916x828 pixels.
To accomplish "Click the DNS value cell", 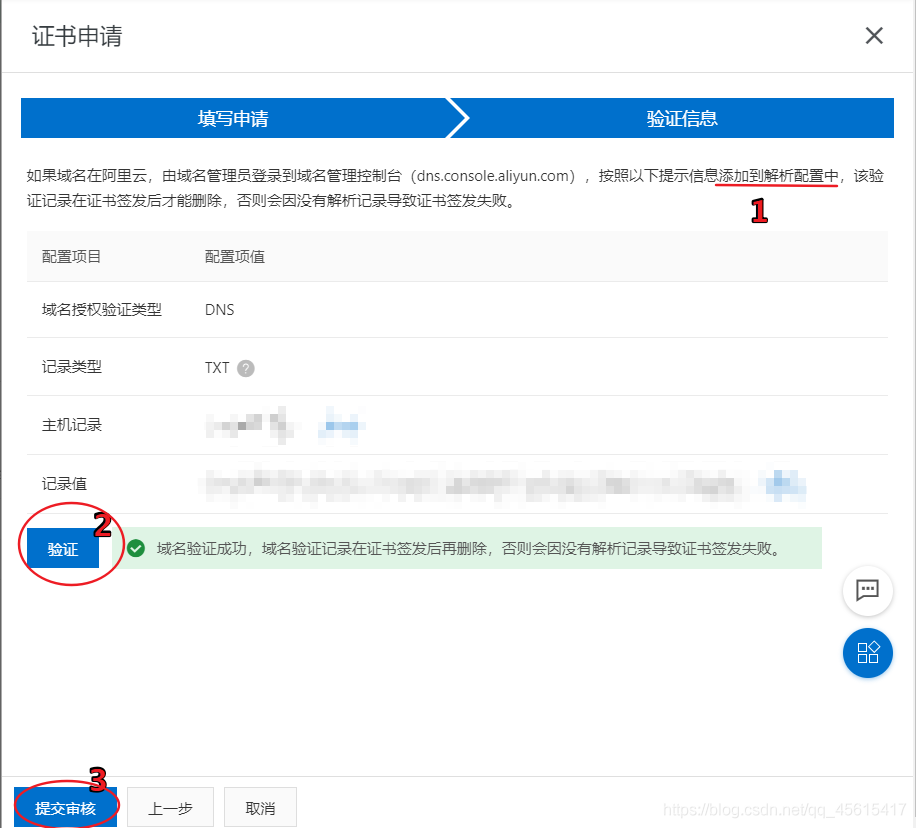I will point(220,310).
